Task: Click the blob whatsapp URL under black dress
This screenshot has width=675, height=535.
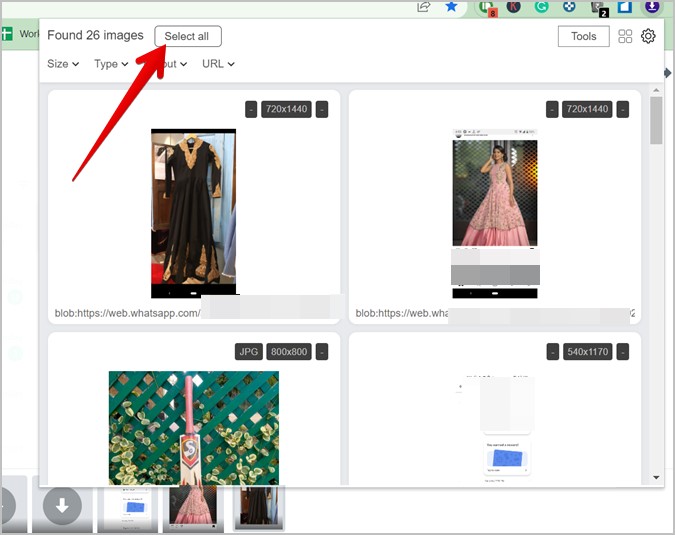Action: [x=127, y=313]
